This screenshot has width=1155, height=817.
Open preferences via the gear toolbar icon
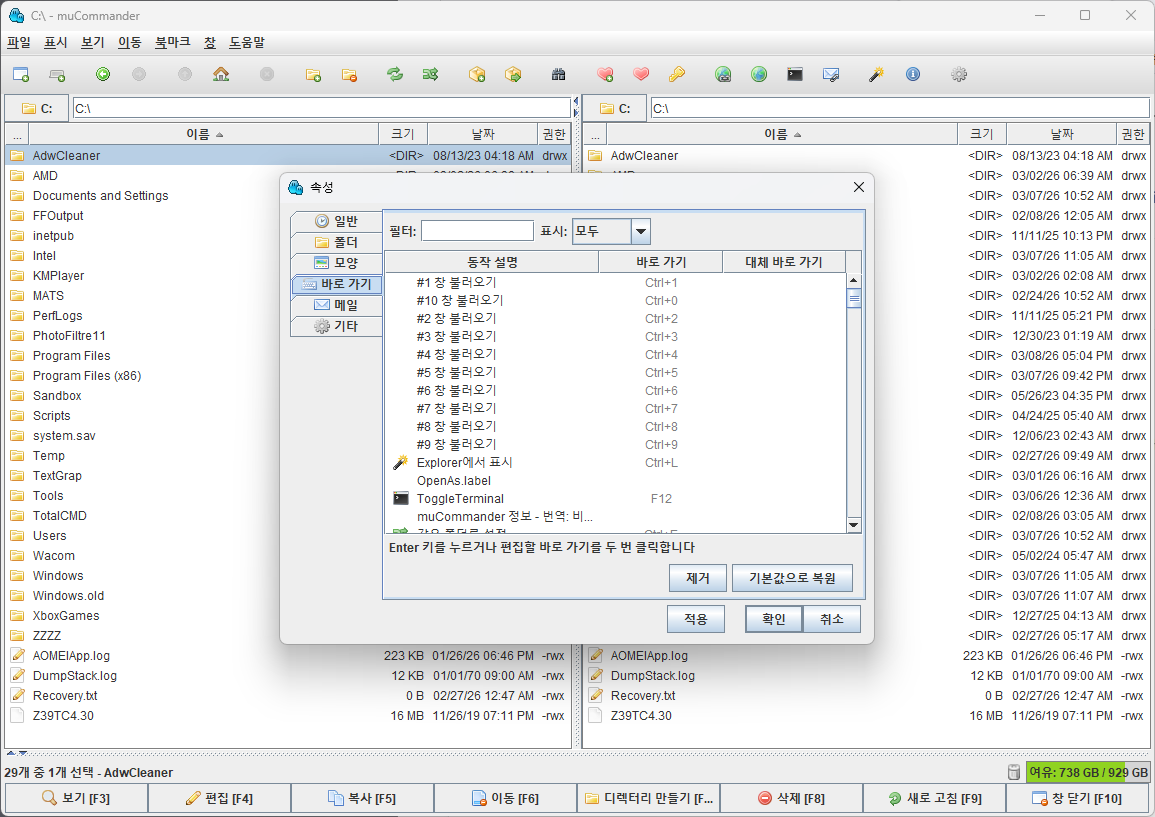coord(959,74)
